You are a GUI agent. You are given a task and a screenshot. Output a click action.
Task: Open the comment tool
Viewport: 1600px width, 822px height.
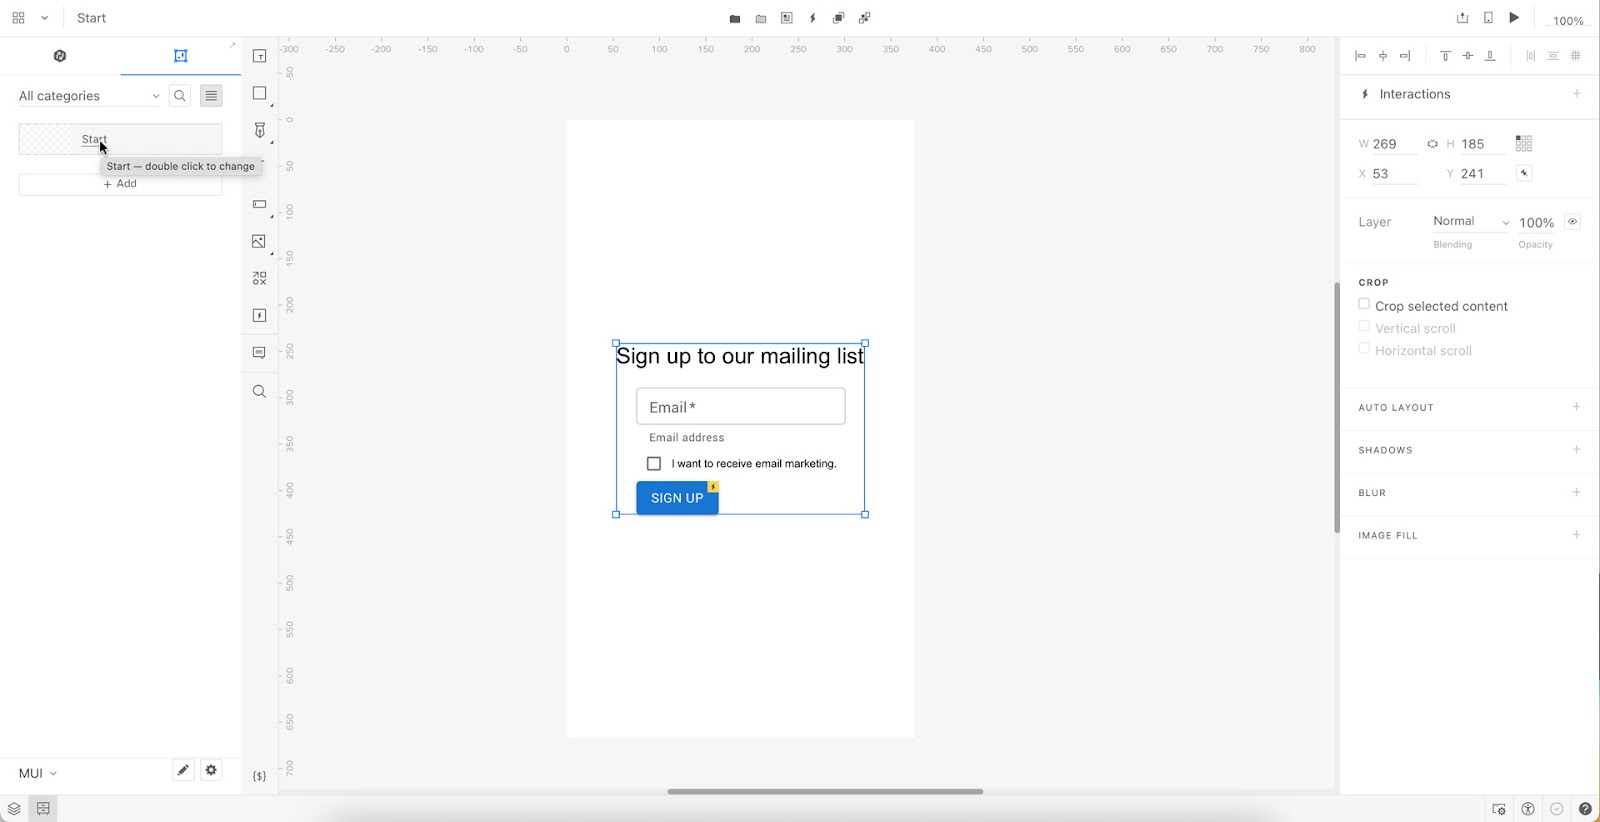pos(259,352)
